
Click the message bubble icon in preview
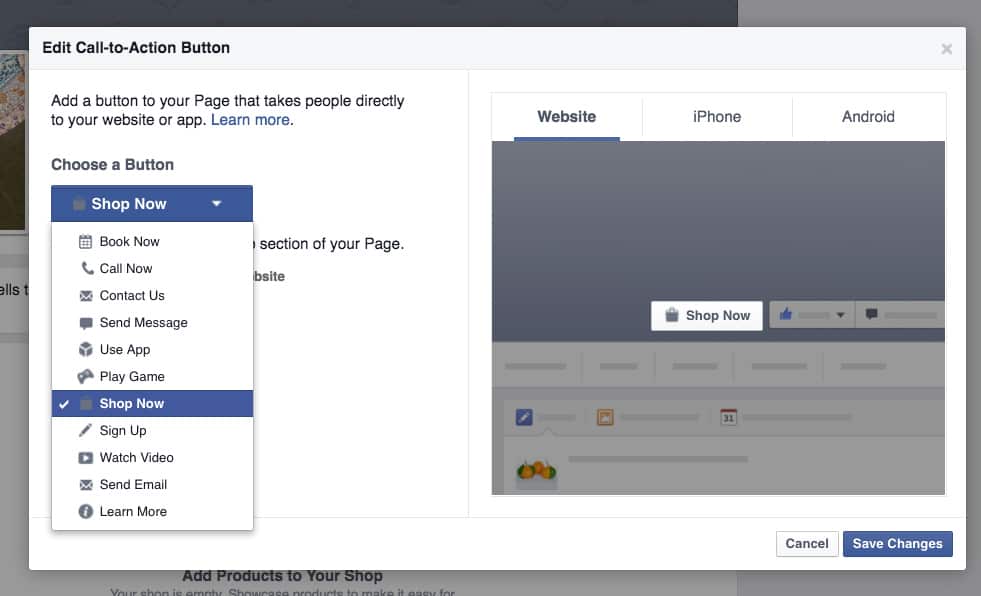click(x=871, y=314)
